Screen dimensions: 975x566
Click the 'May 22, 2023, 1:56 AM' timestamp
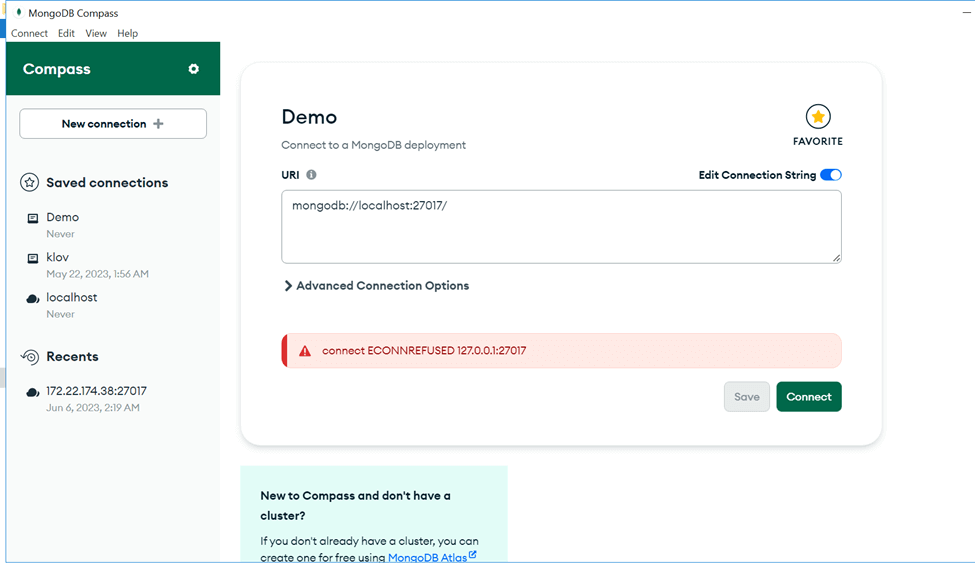coord(98,274)
